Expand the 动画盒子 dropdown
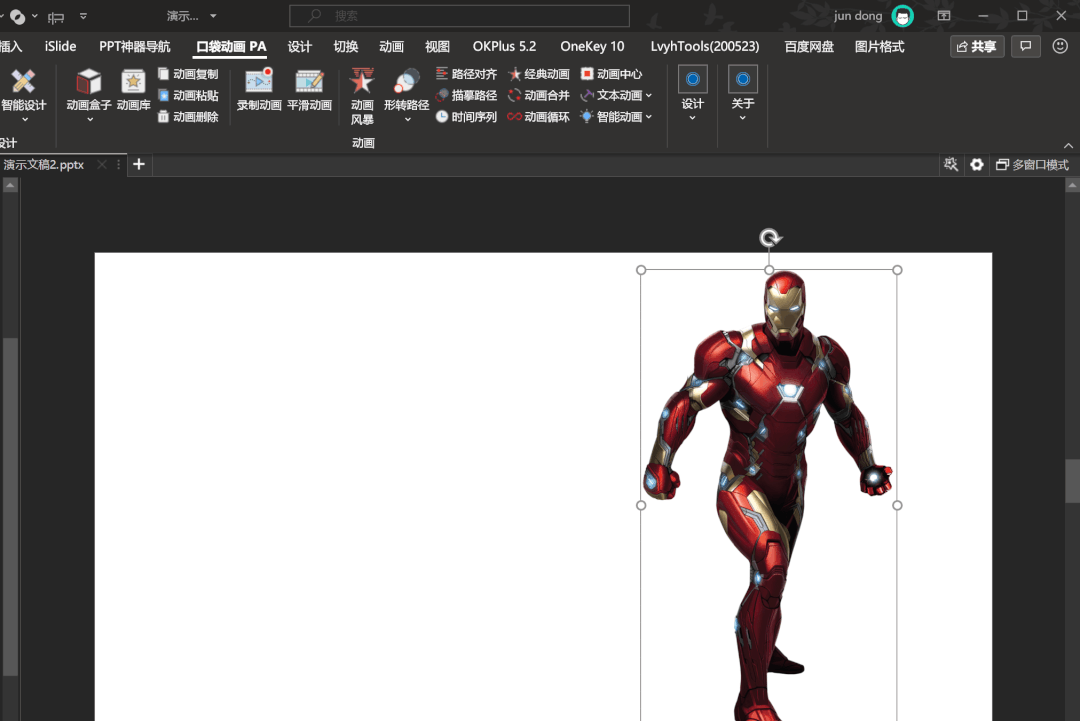1080x721 pixels. 90,119
